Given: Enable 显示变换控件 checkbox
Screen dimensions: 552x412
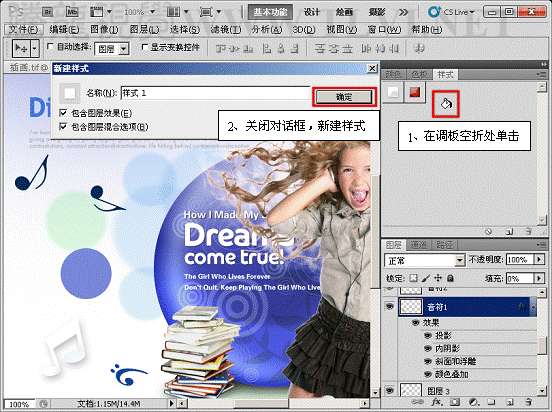Looking at the screenshot, I should coord(144,46).
